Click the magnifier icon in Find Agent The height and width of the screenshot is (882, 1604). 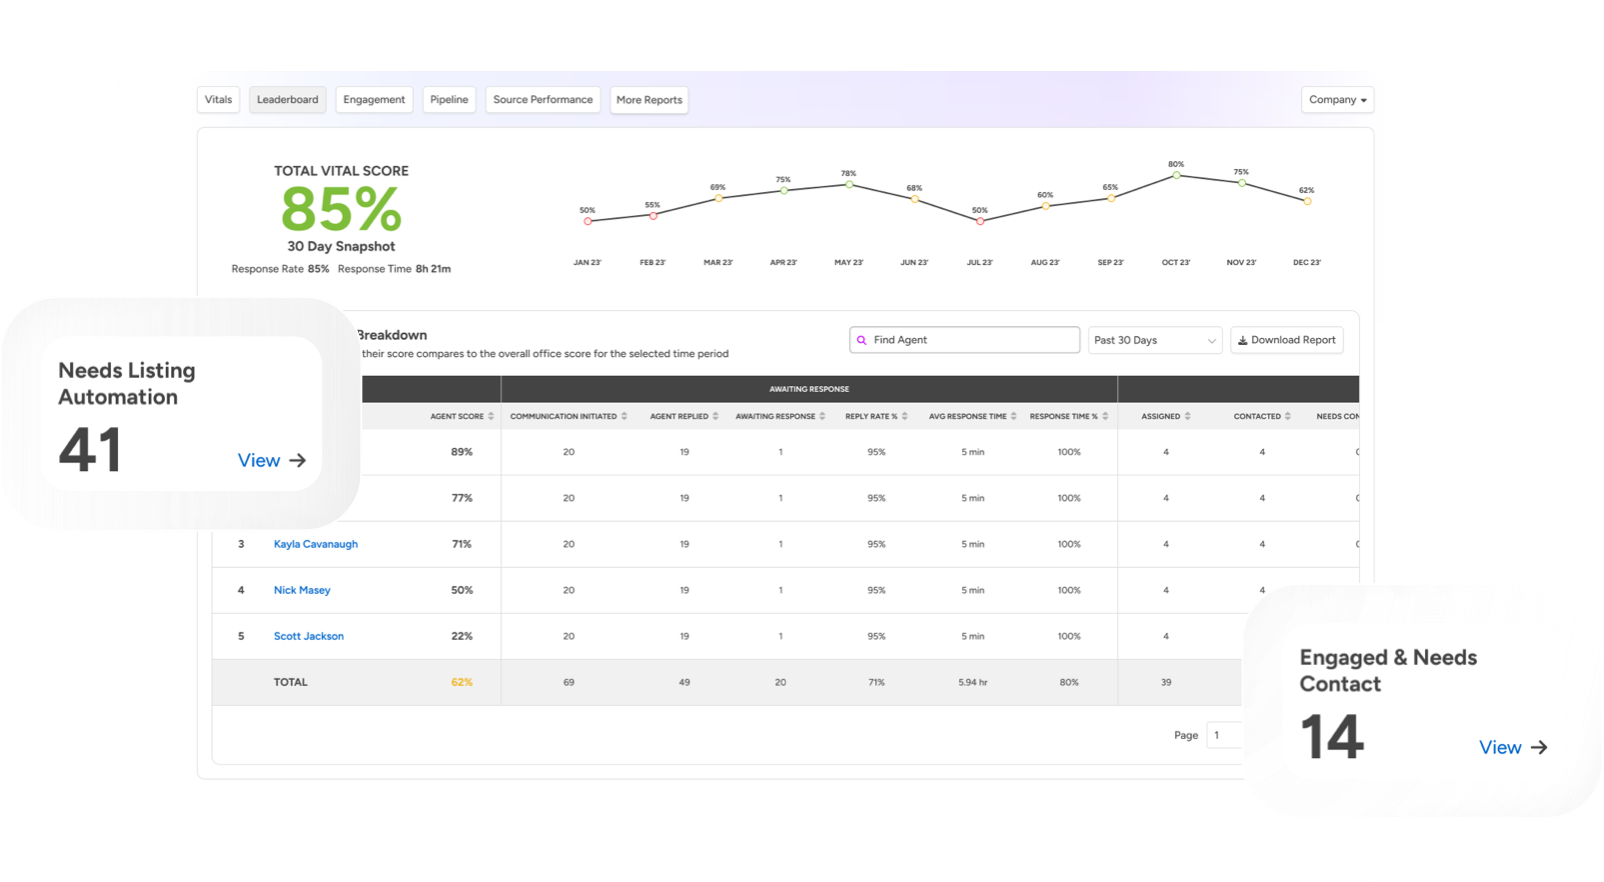coord(862,340)
